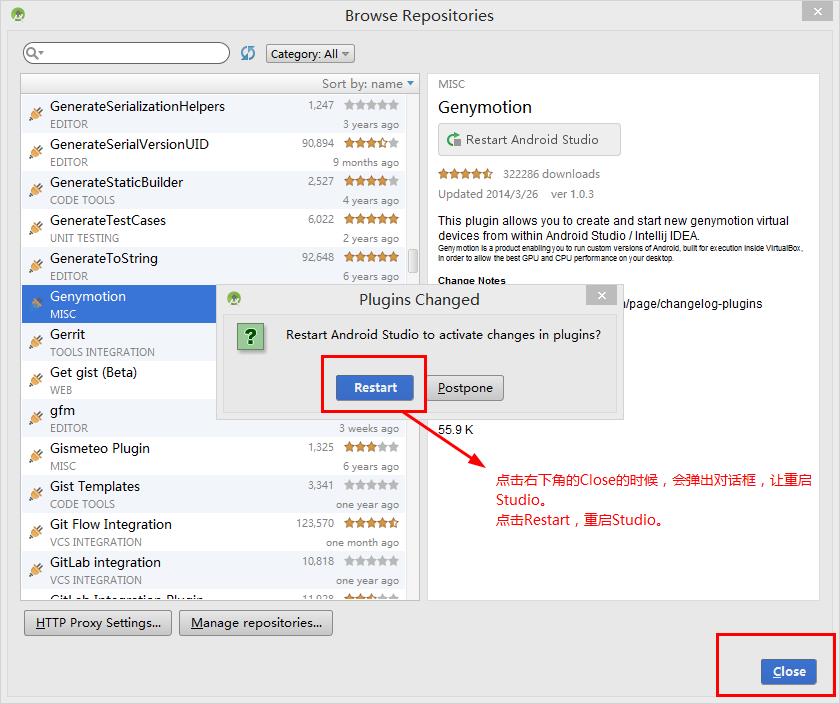
Task: Click the Gist Templates plugin icon
Action: (x=36, y=494)
